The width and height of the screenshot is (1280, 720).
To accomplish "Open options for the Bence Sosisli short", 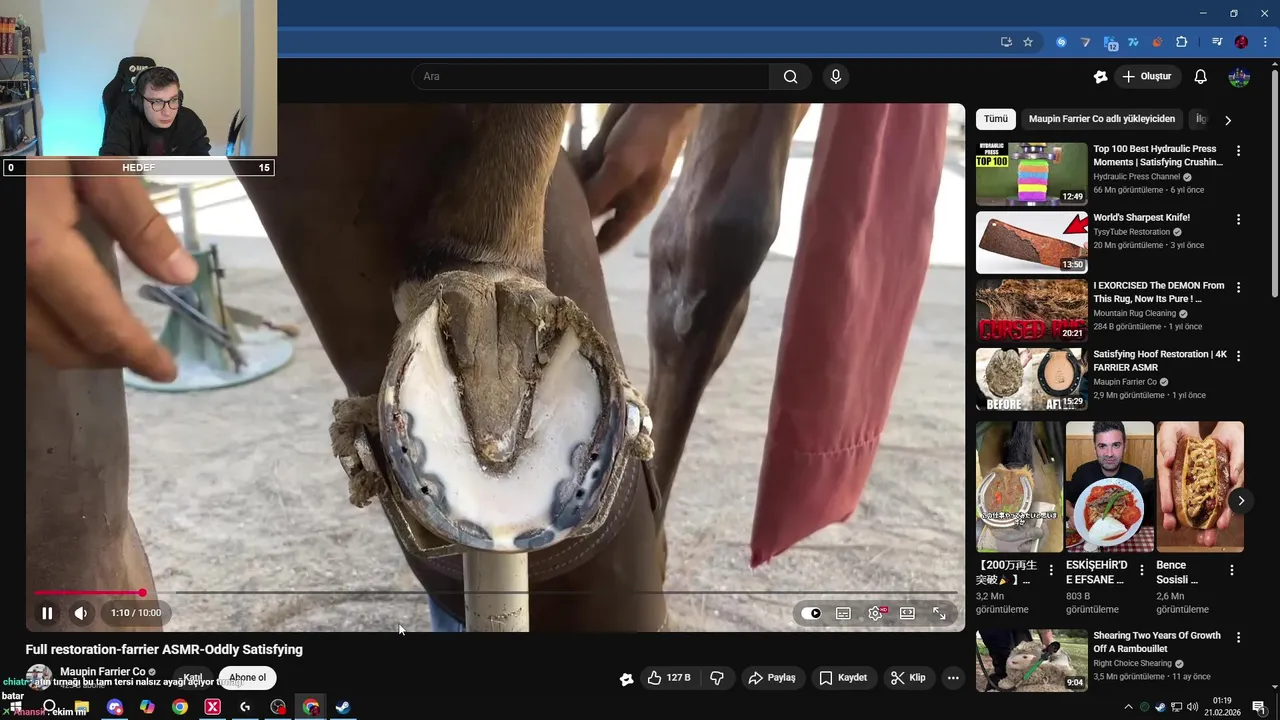I will 1232,570.
